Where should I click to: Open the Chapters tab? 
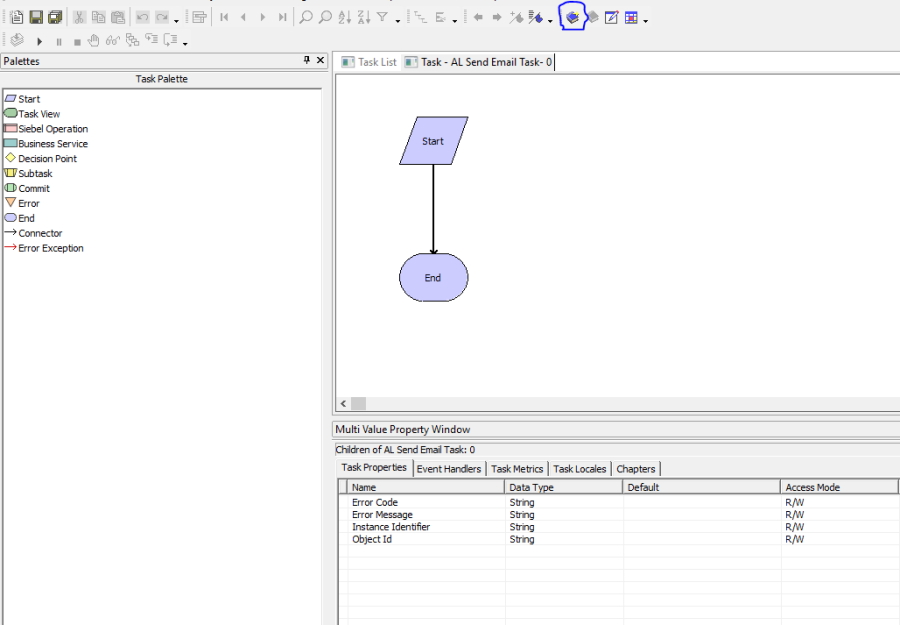pos(635,469)
